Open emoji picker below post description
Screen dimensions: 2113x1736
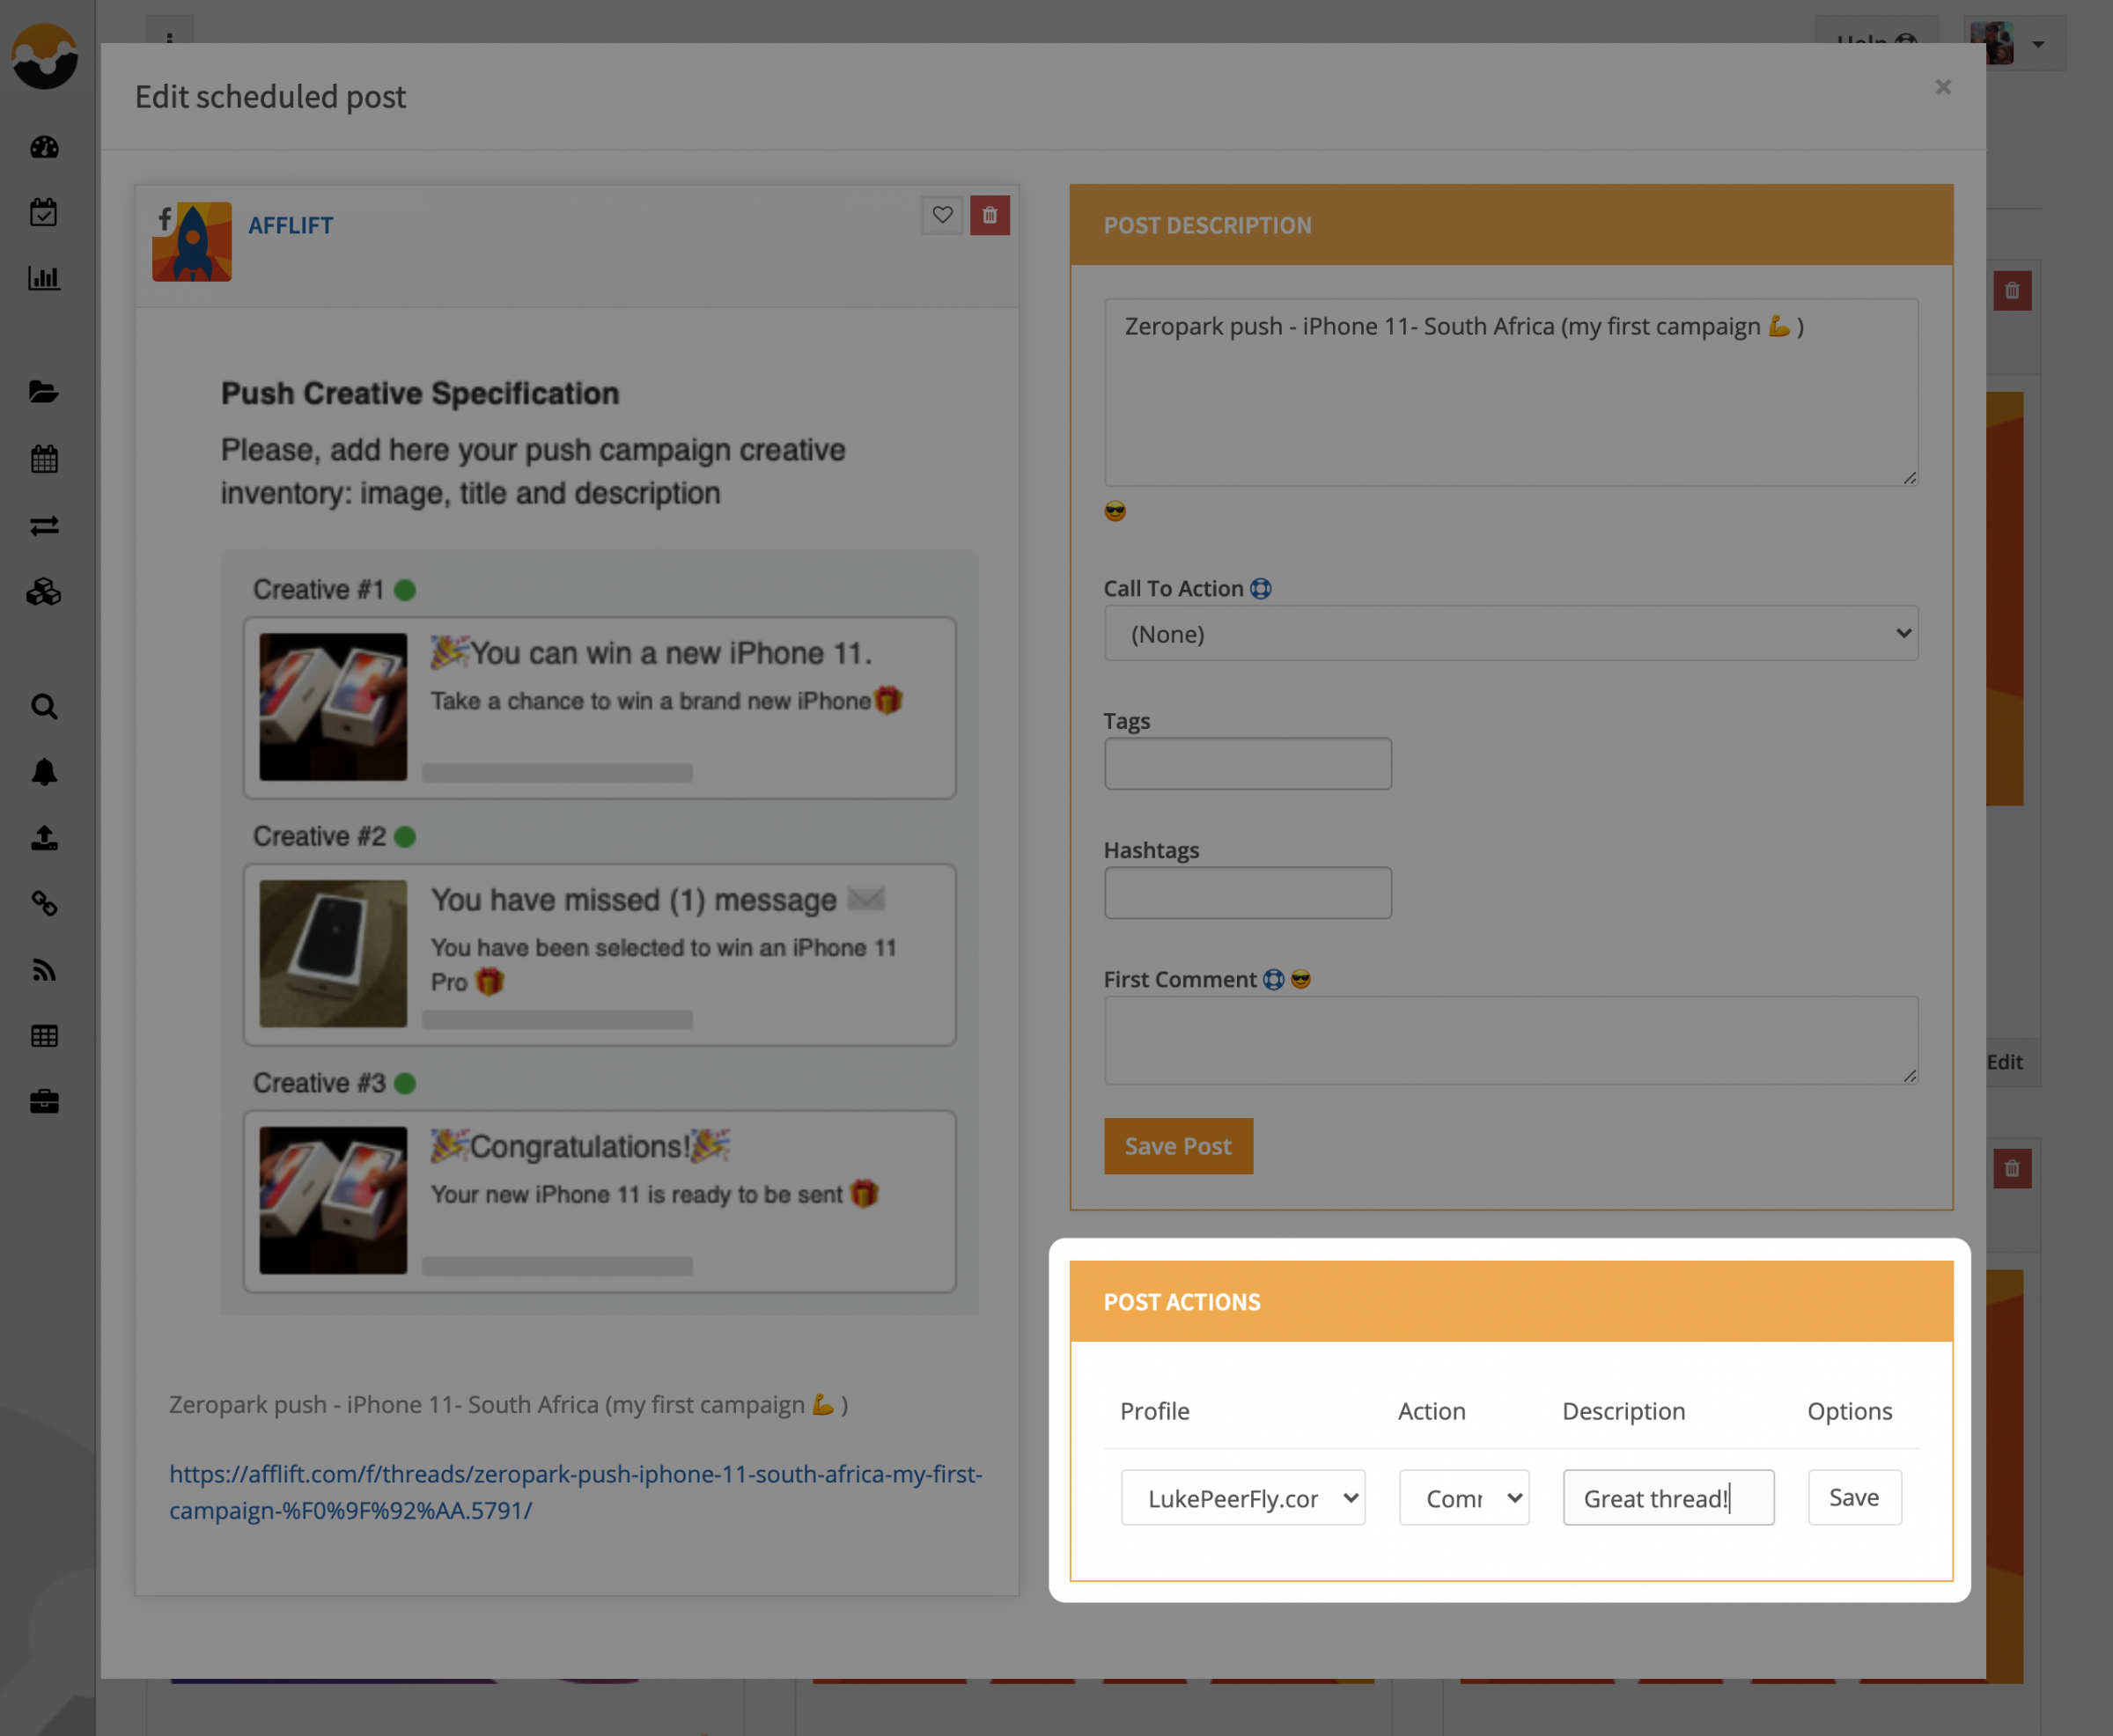(1115, 512)
